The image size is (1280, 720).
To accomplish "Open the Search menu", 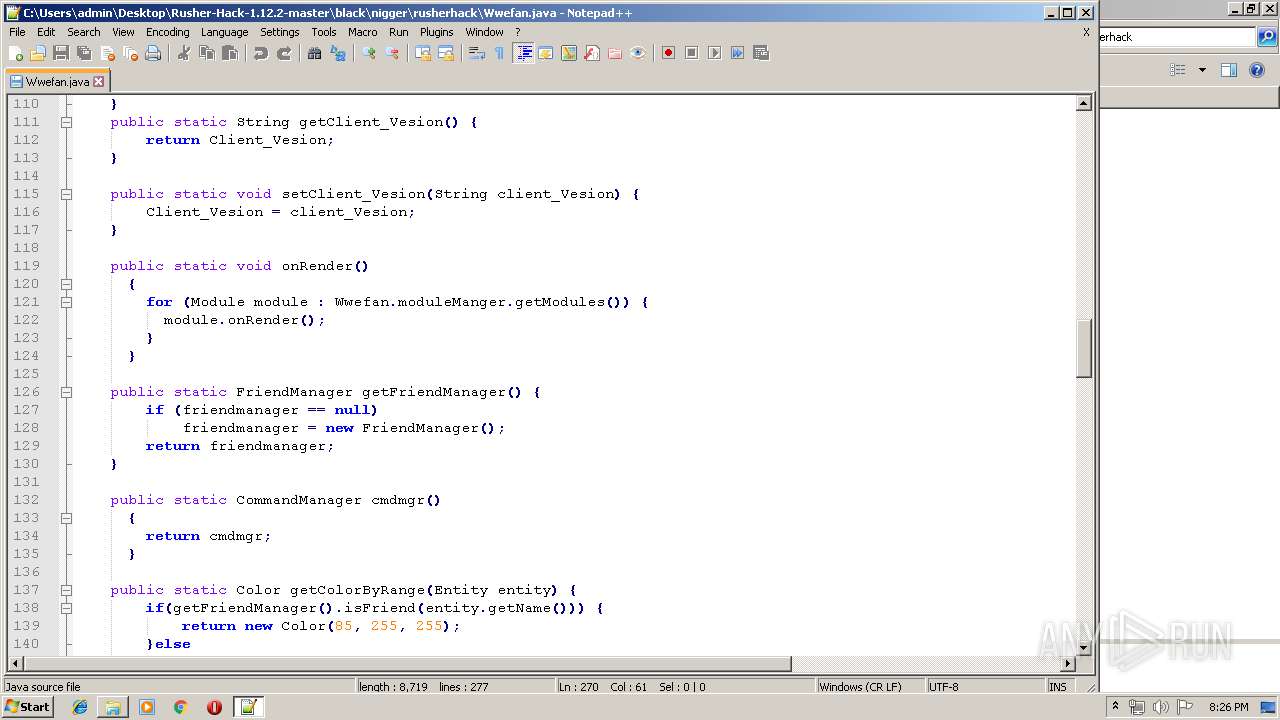I will click(x=84, y=32).
